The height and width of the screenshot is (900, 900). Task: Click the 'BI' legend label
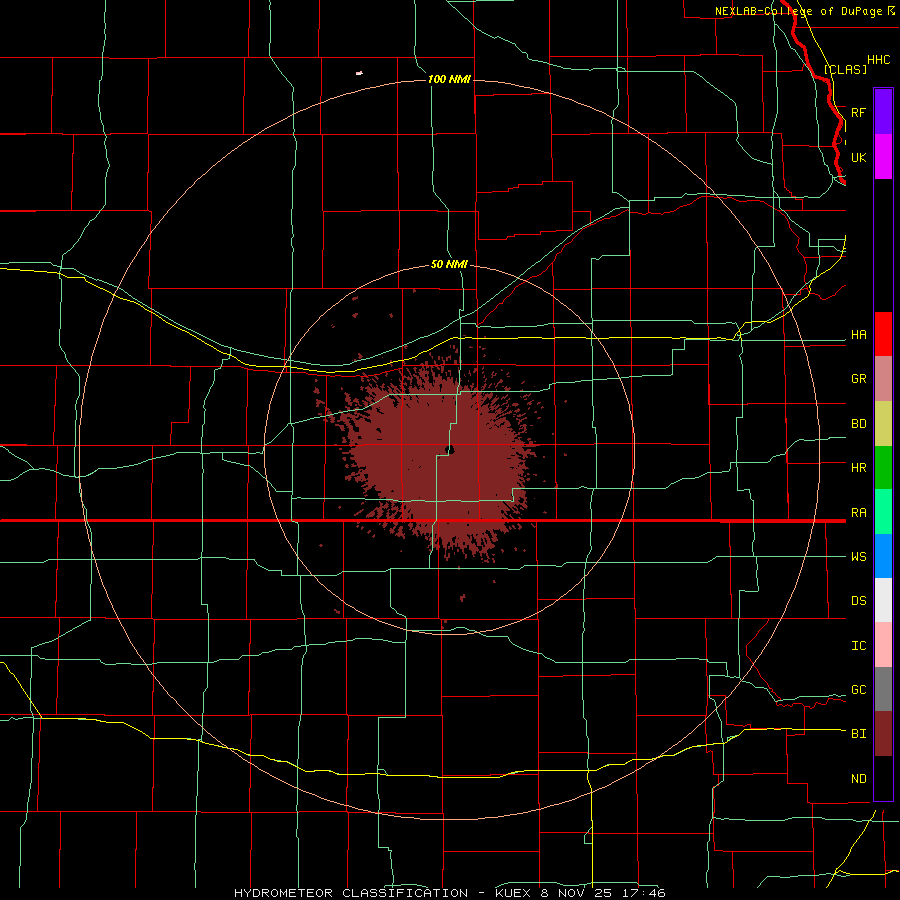click(x=858, y=734)
